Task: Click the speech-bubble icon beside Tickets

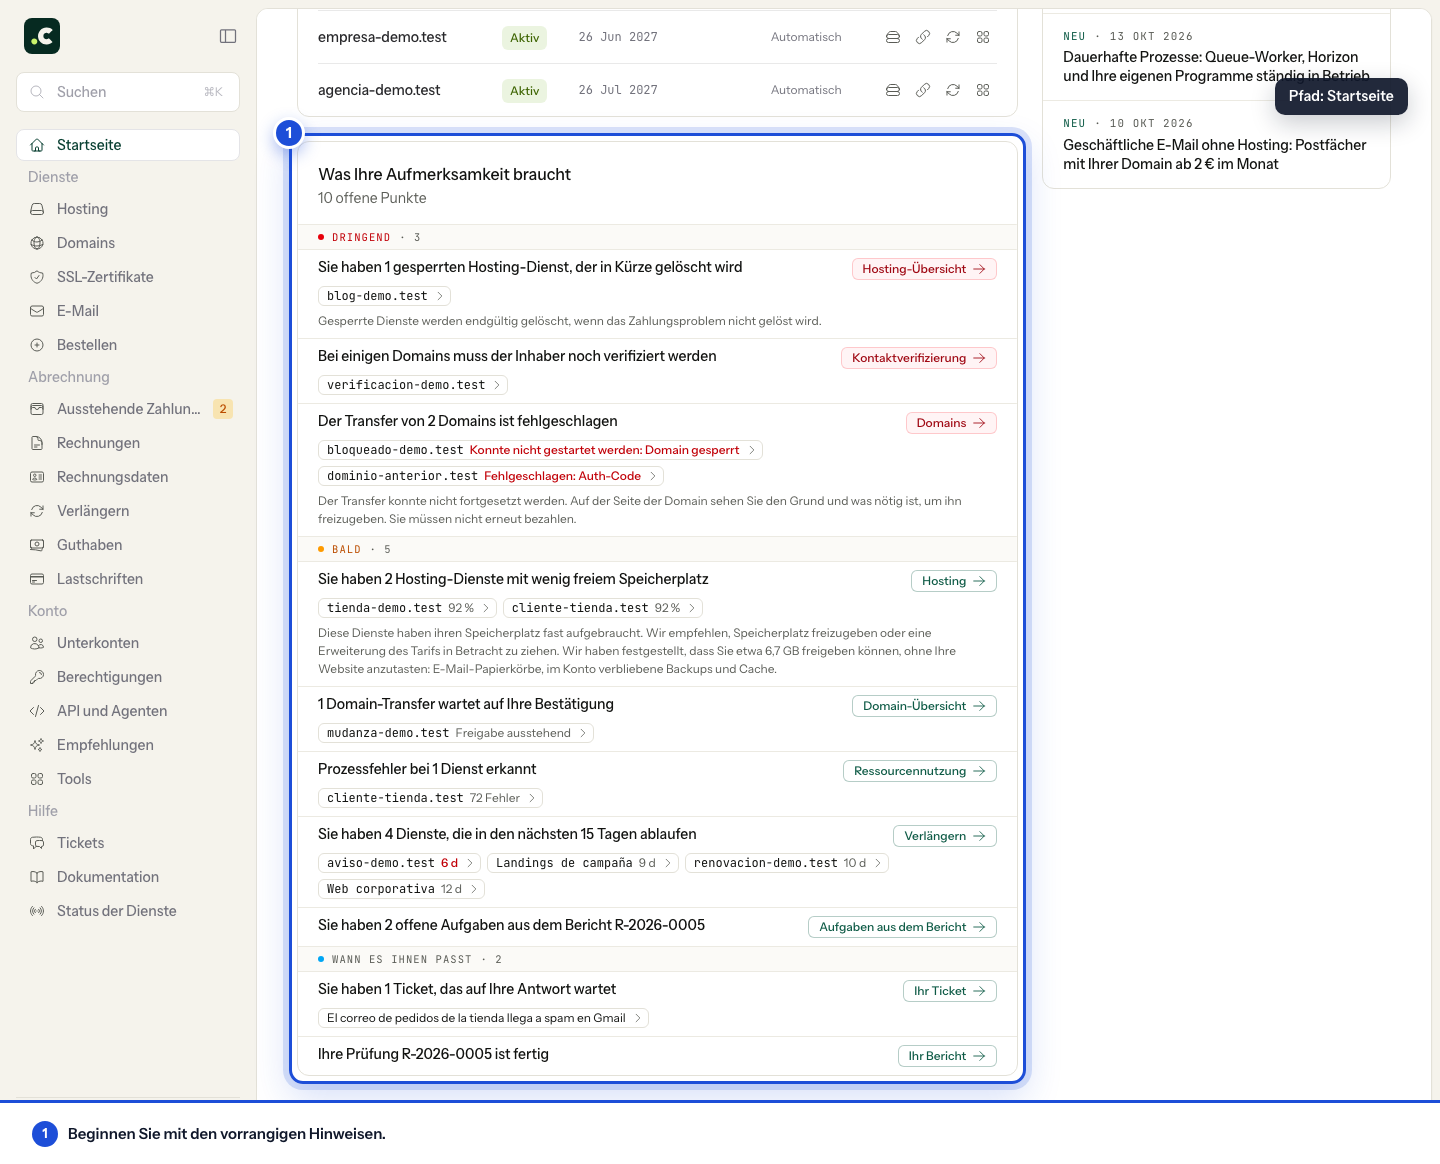Action: pyautogui.click(x=37, y=843)
